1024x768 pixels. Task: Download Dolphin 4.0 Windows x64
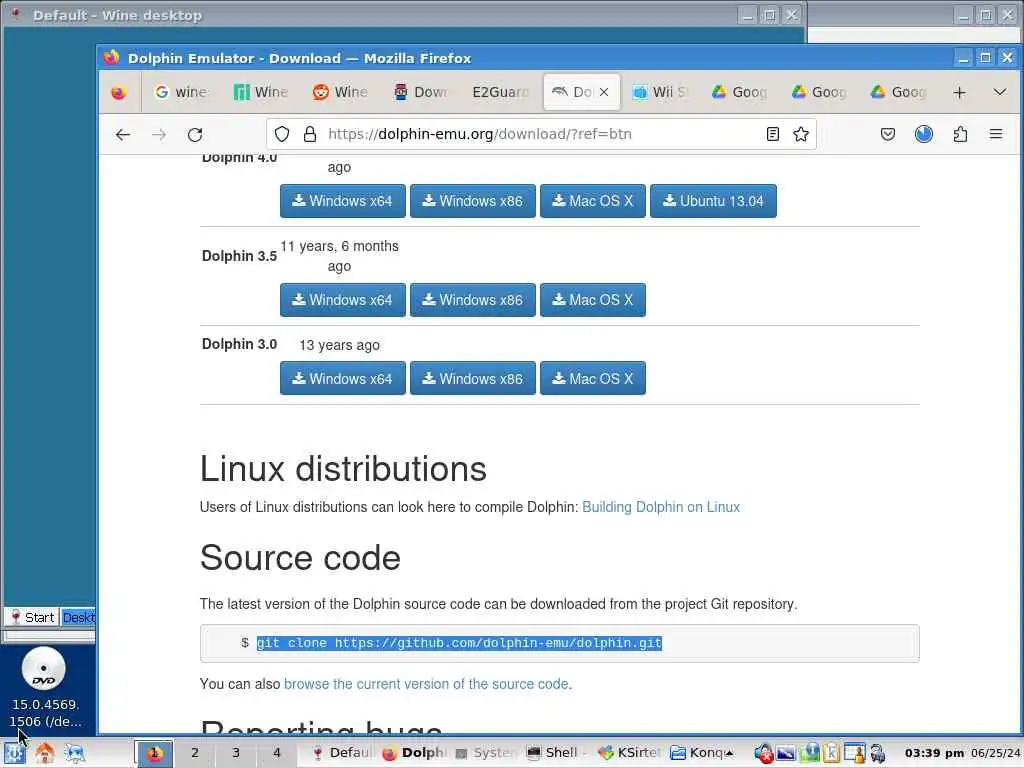pyautogui.click(x=343, y=201)
